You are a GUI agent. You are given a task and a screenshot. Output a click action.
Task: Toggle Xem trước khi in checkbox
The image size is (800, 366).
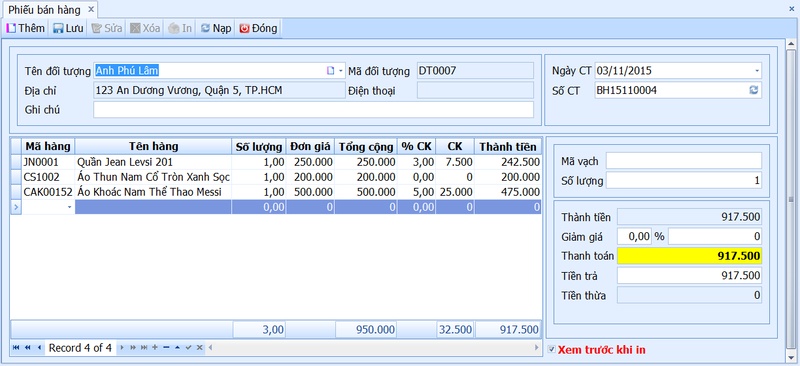pyautogui.click(x=552, y=350)
